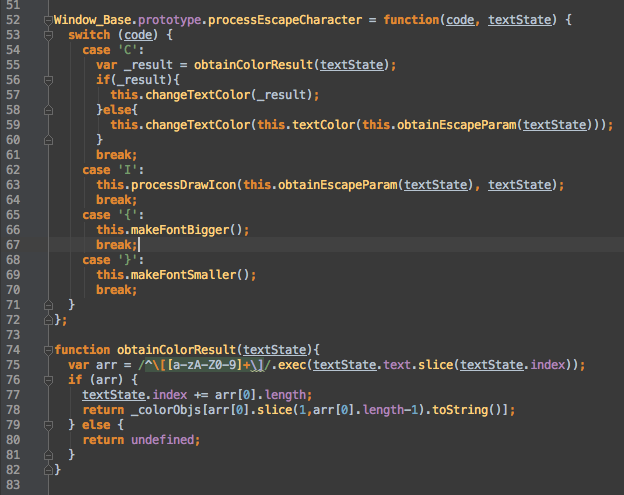Click the fold end marker on line 71
Screen dimensions: 624x495
48,305
